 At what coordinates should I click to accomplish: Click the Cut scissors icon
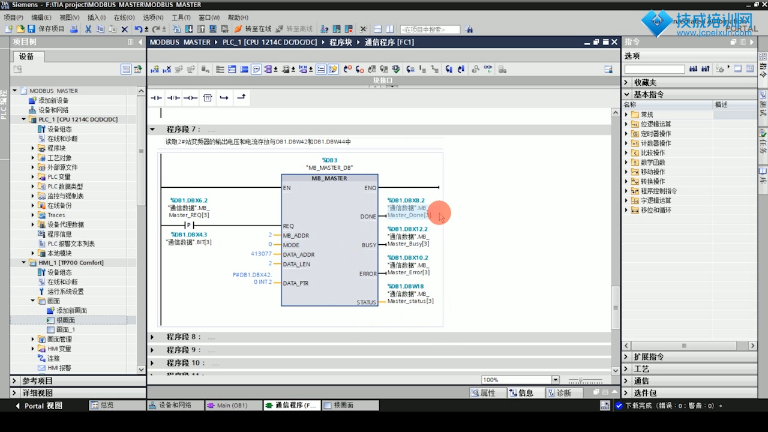(88, 29)
